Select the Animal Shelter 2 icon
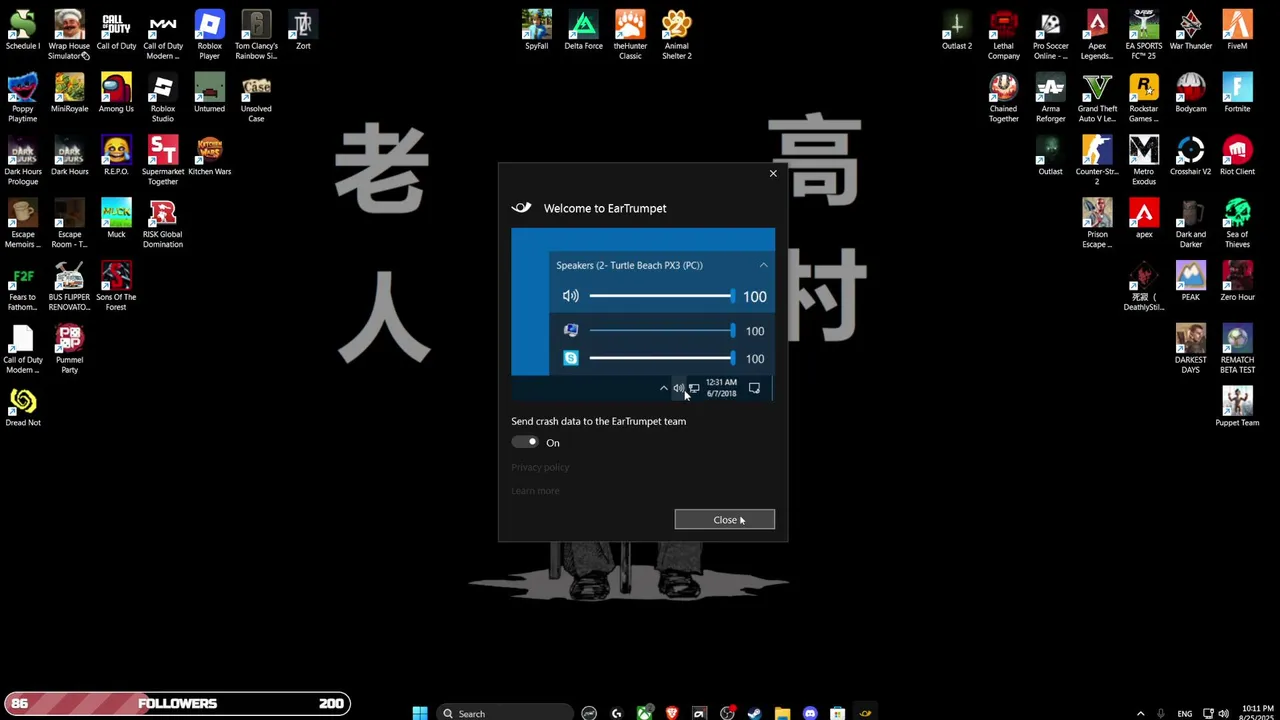The height and width of the screenshot is (720, 1280). [x=677, y=36]
